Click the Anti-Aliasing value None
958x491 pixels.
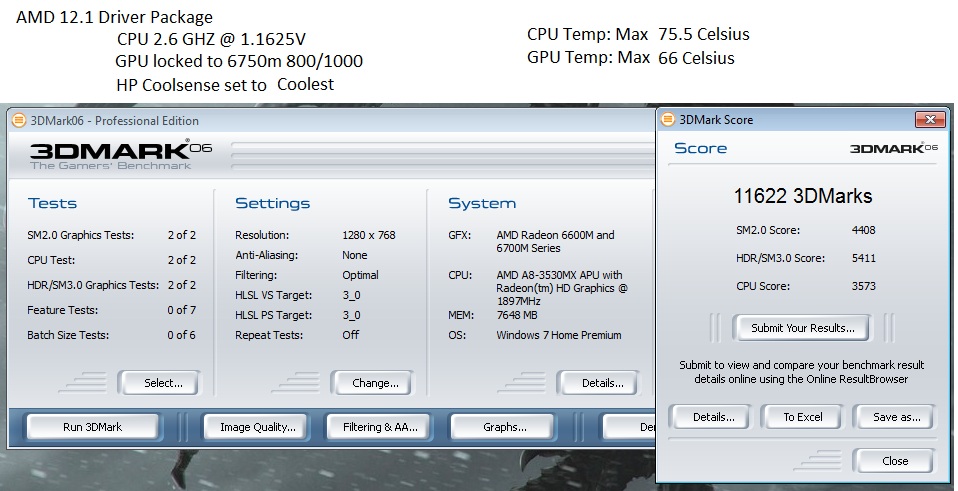(x=354, y=255)
